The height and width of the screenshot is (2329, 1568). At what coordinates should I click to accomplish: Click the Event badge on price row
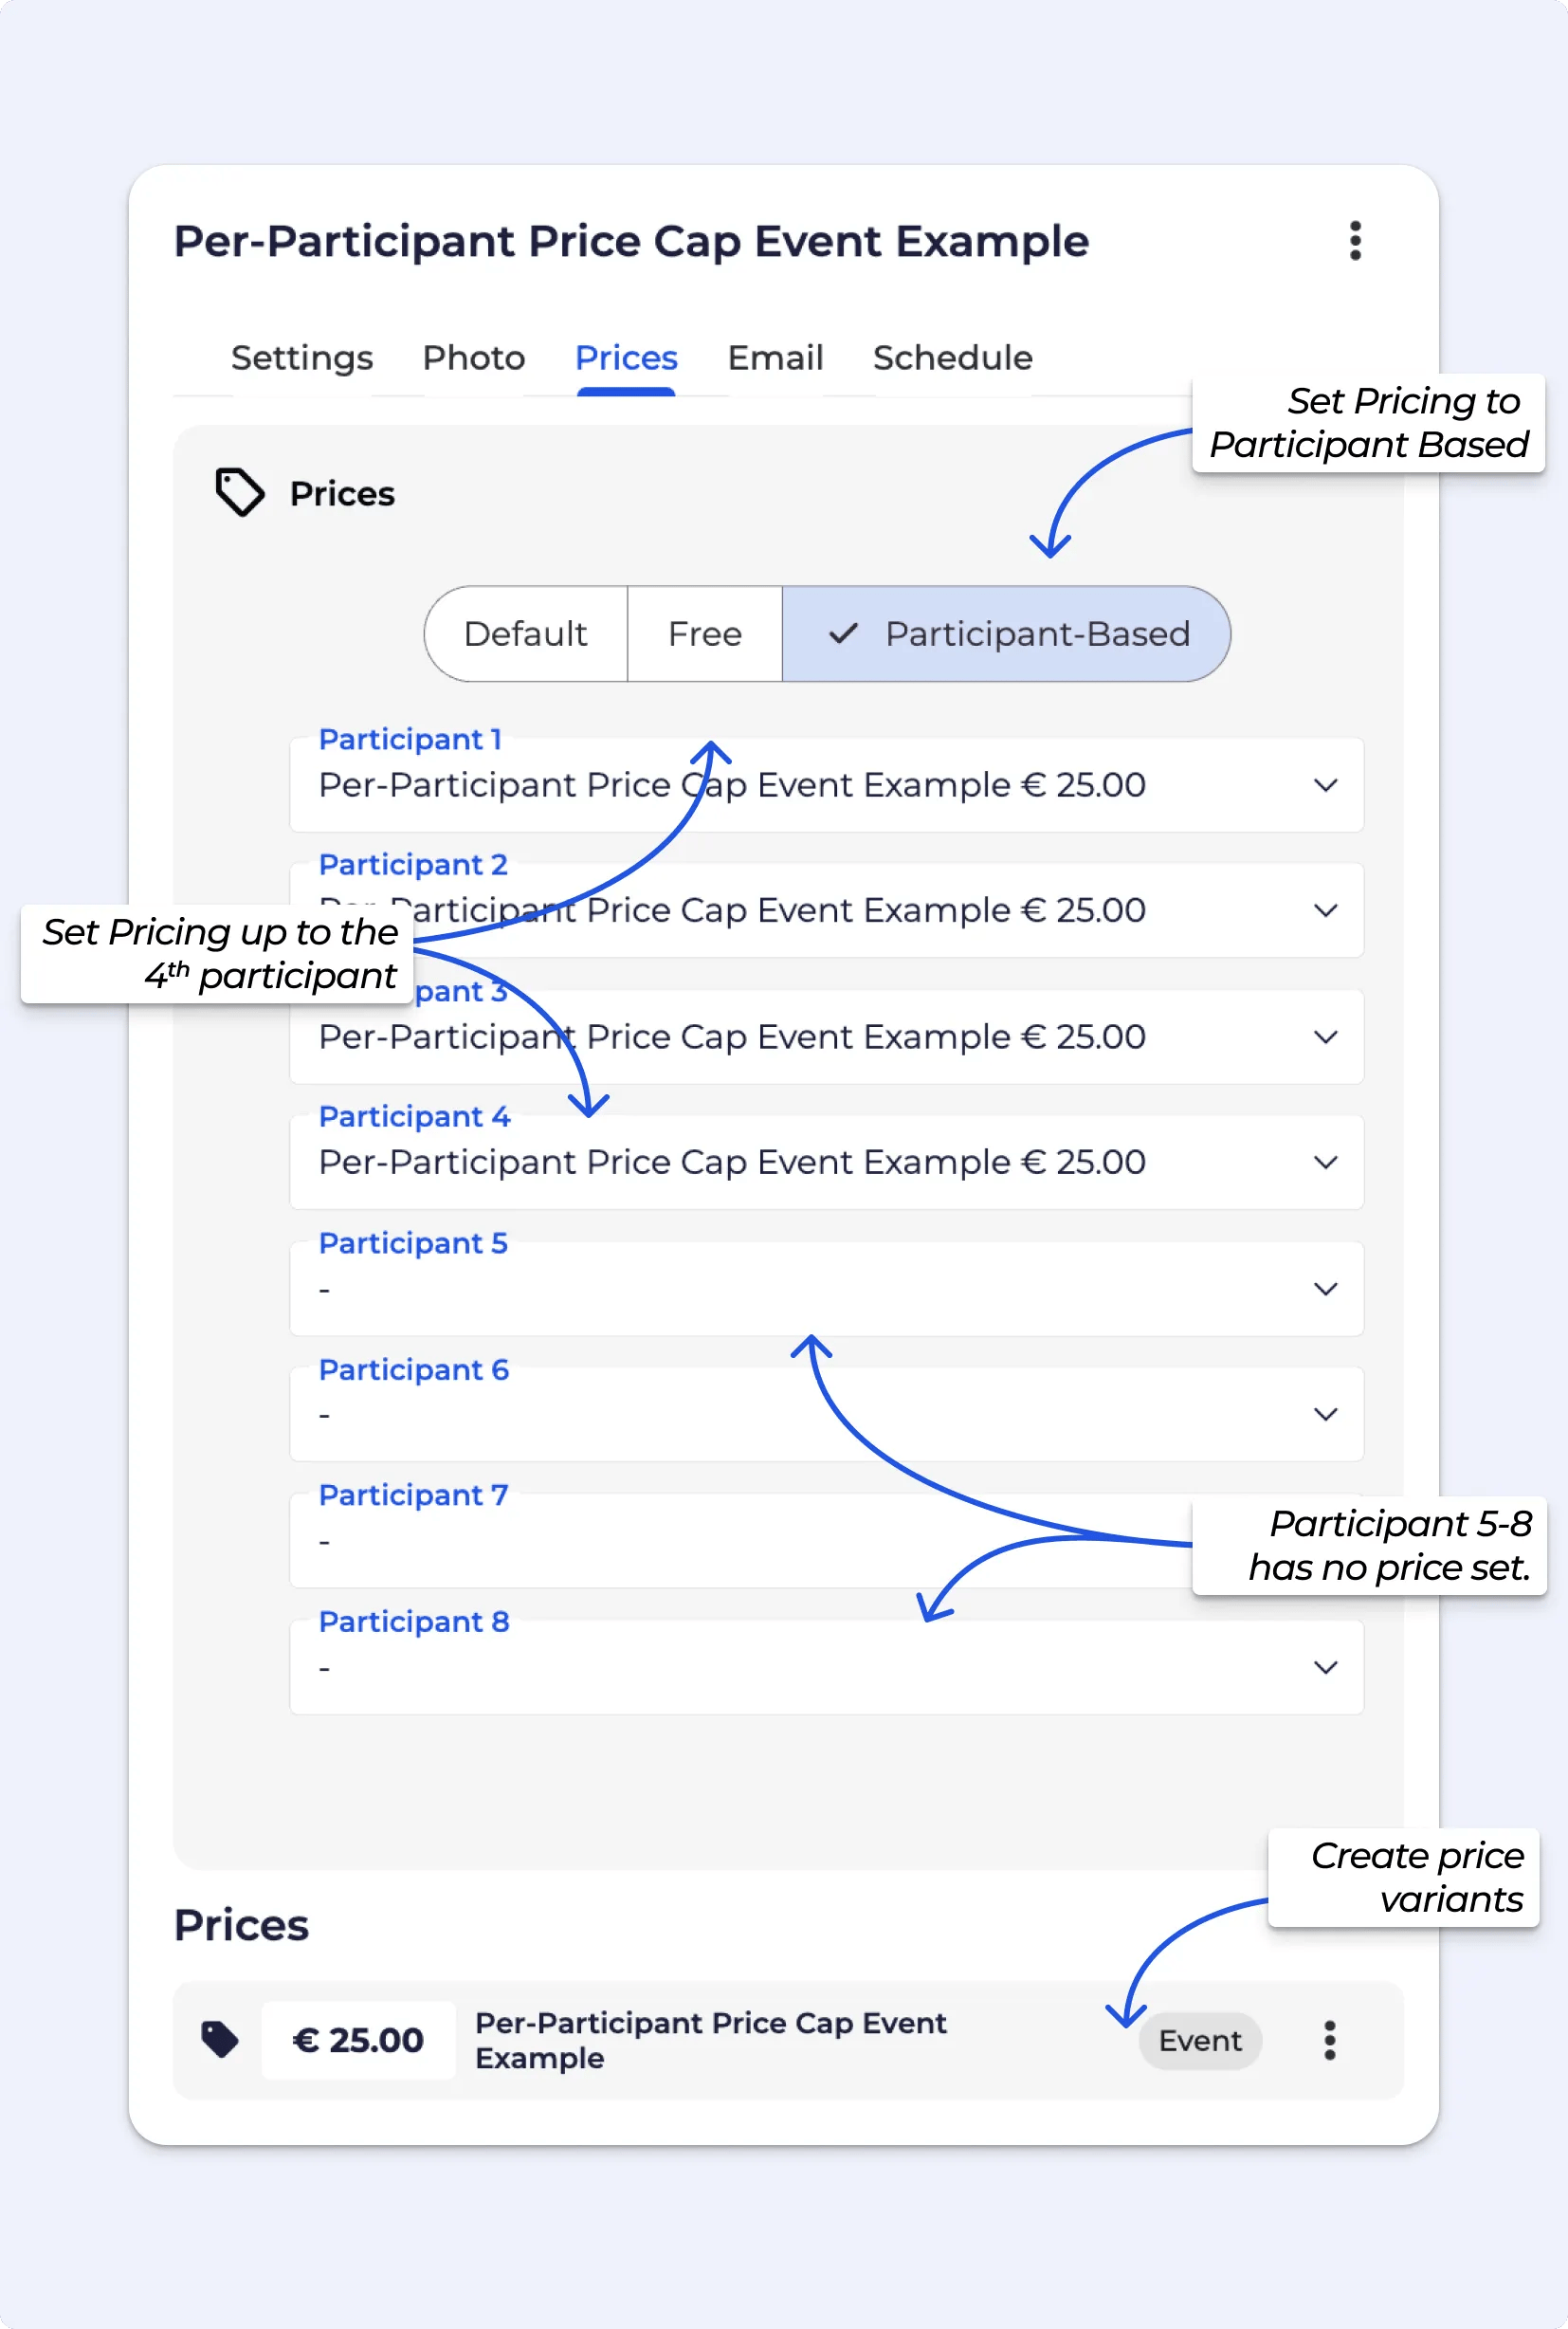(1199, 2040)
